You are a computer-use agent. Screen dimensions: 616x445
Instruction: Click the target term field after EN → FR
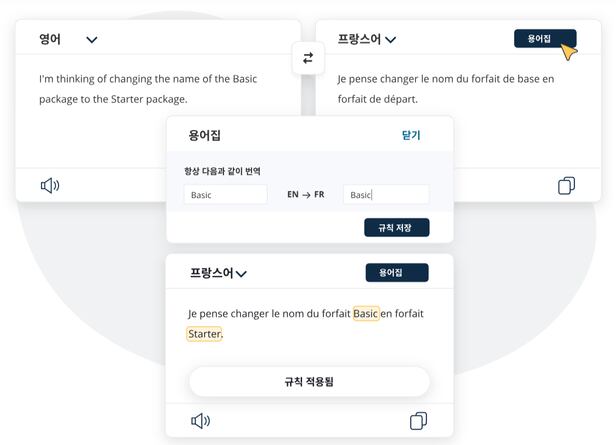pyautogui.click(x=385, y=195)
